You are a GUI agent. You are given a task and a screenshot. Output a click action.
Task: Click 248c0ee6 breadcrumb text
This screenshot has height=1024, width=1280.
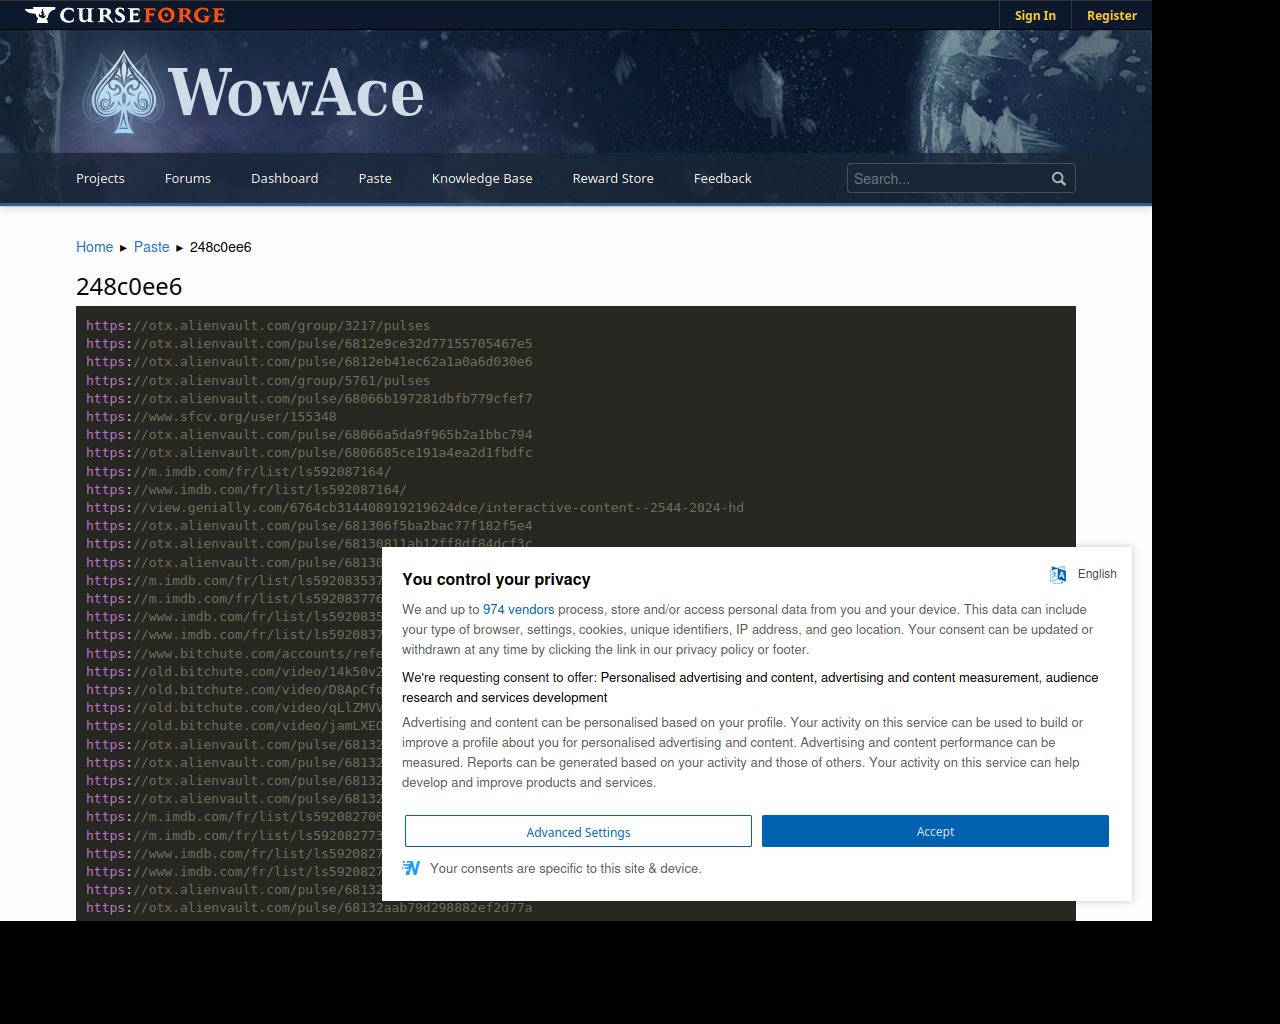(221, 247)
